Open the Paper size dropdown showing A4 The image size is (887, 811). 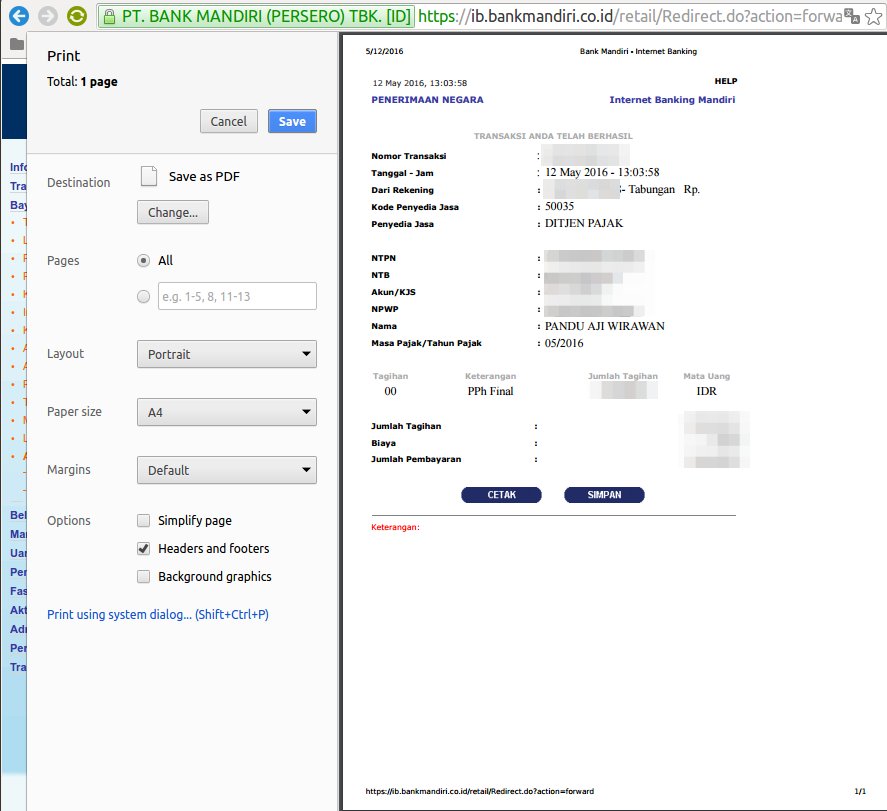coord(227,412)
